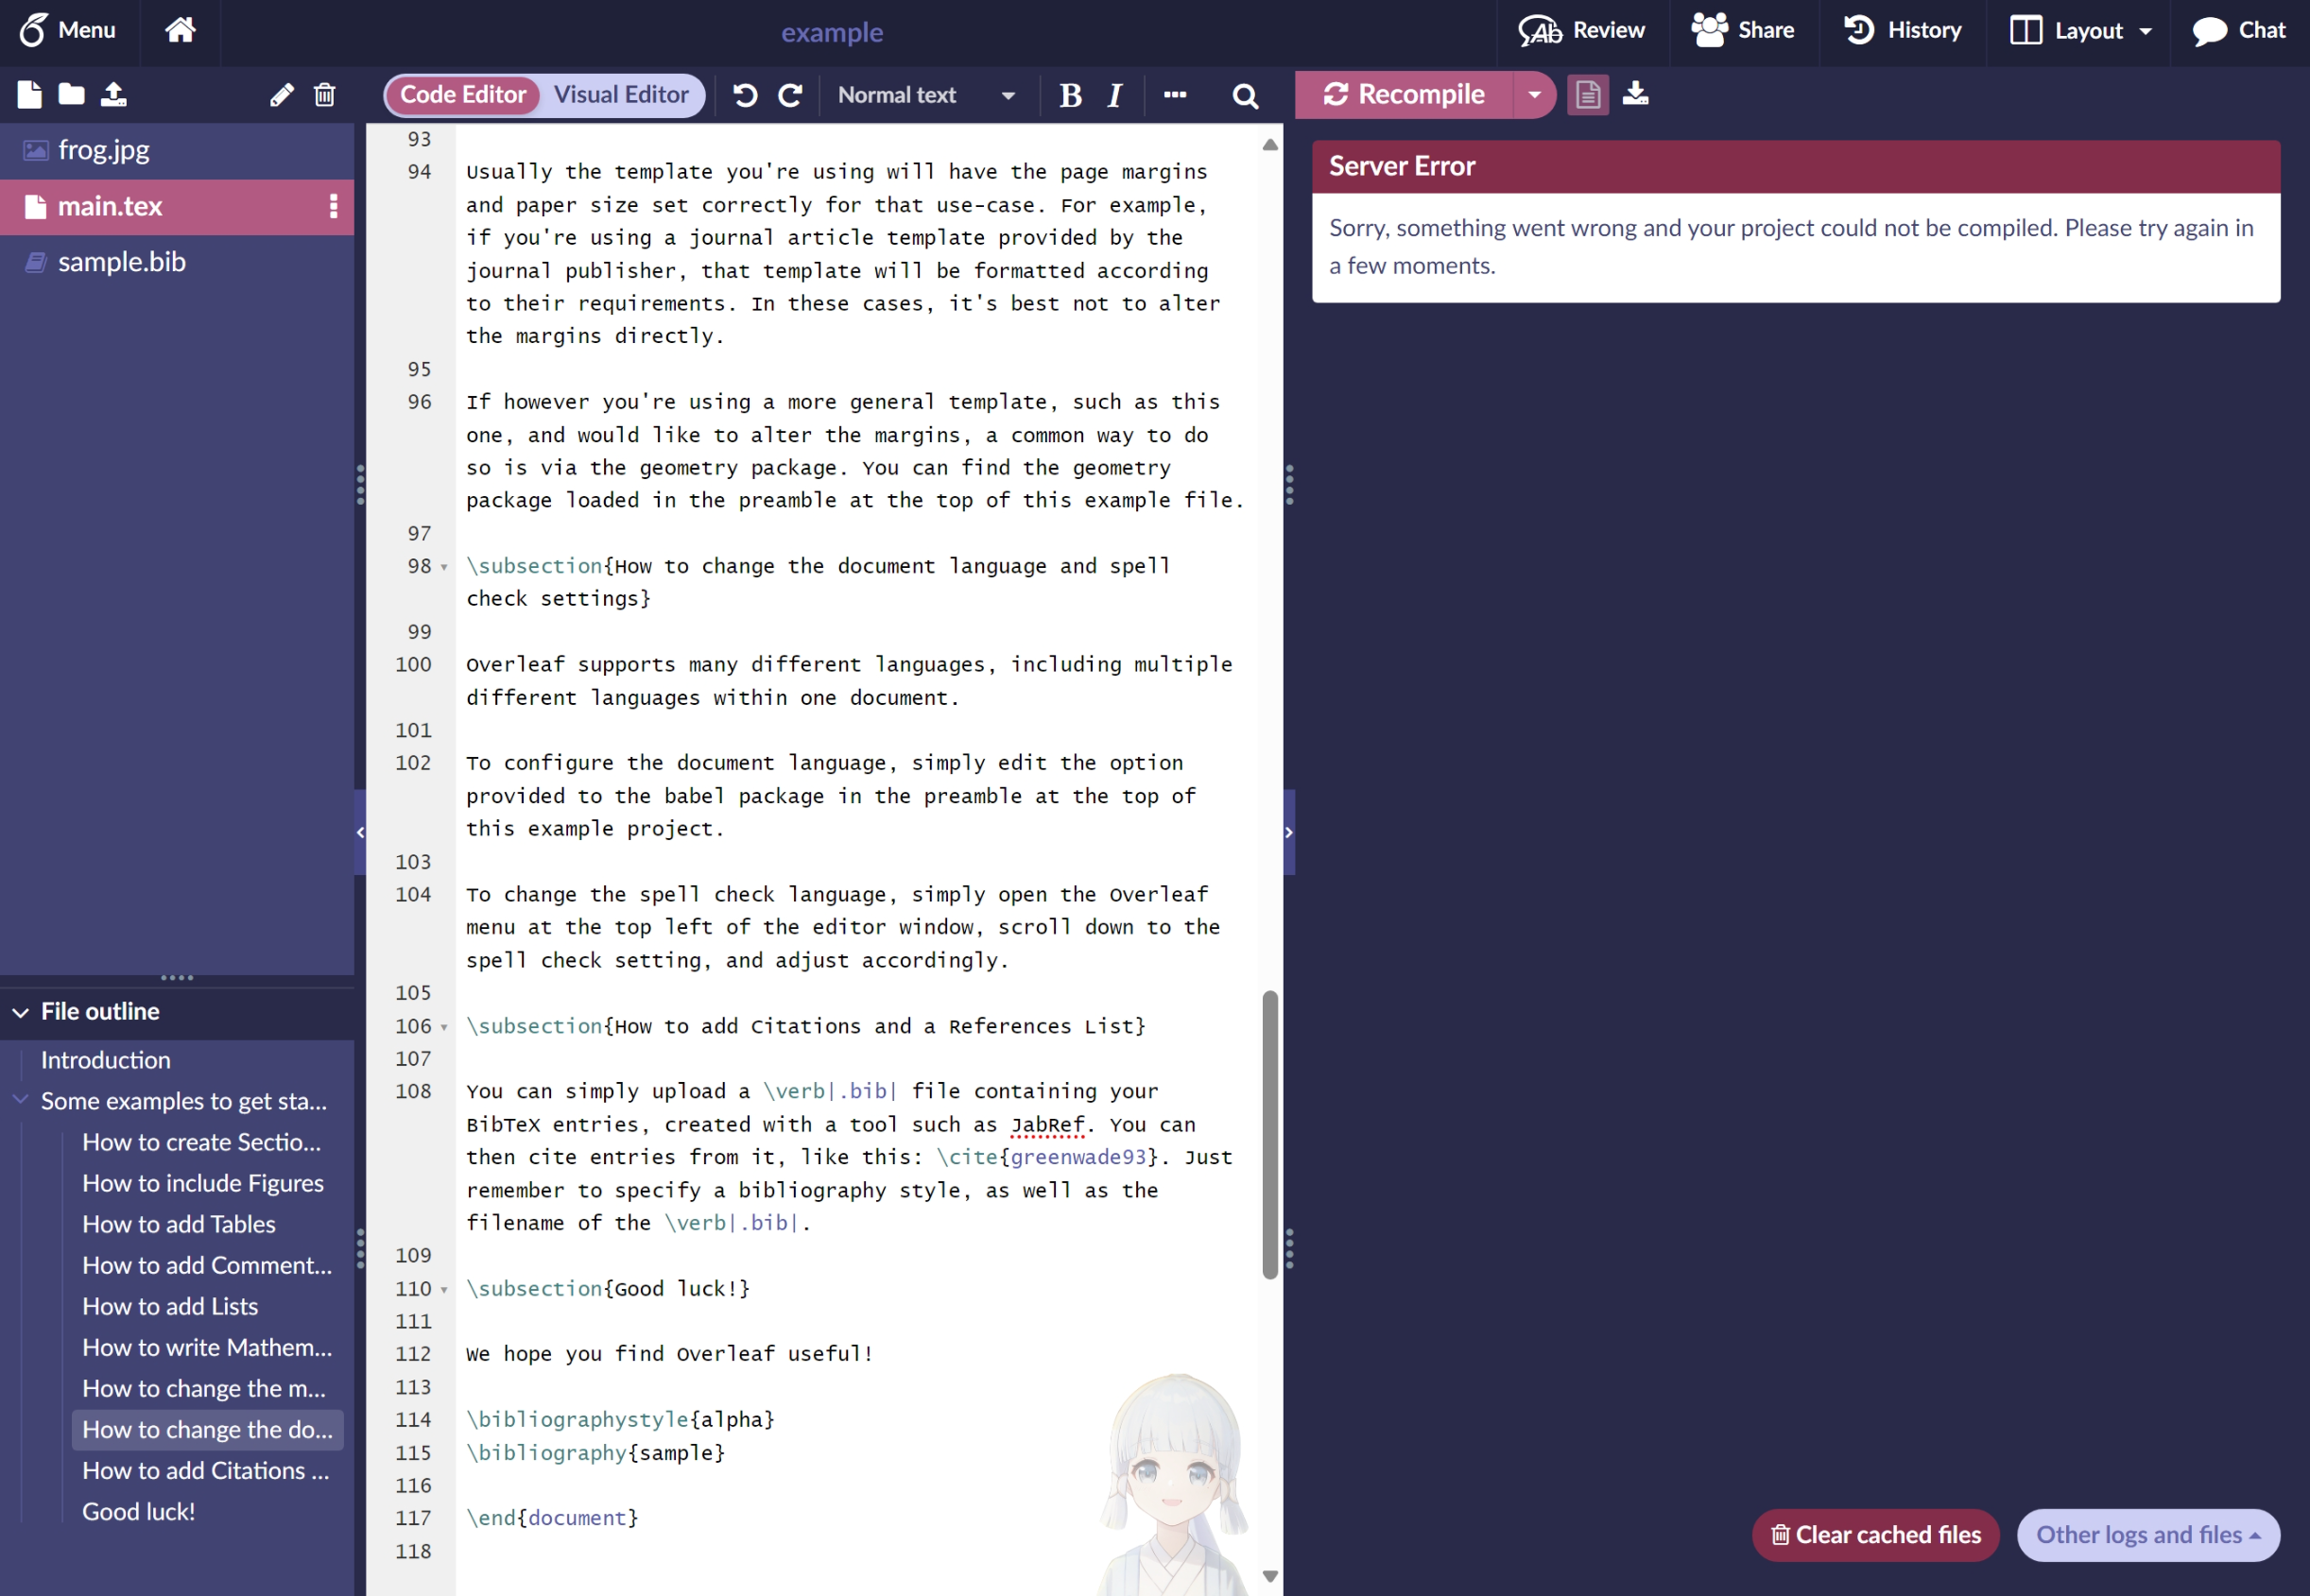Viewport: 2310px width, 1596px height.
Task: Create a new folder icon
Action: pos(71,95)
